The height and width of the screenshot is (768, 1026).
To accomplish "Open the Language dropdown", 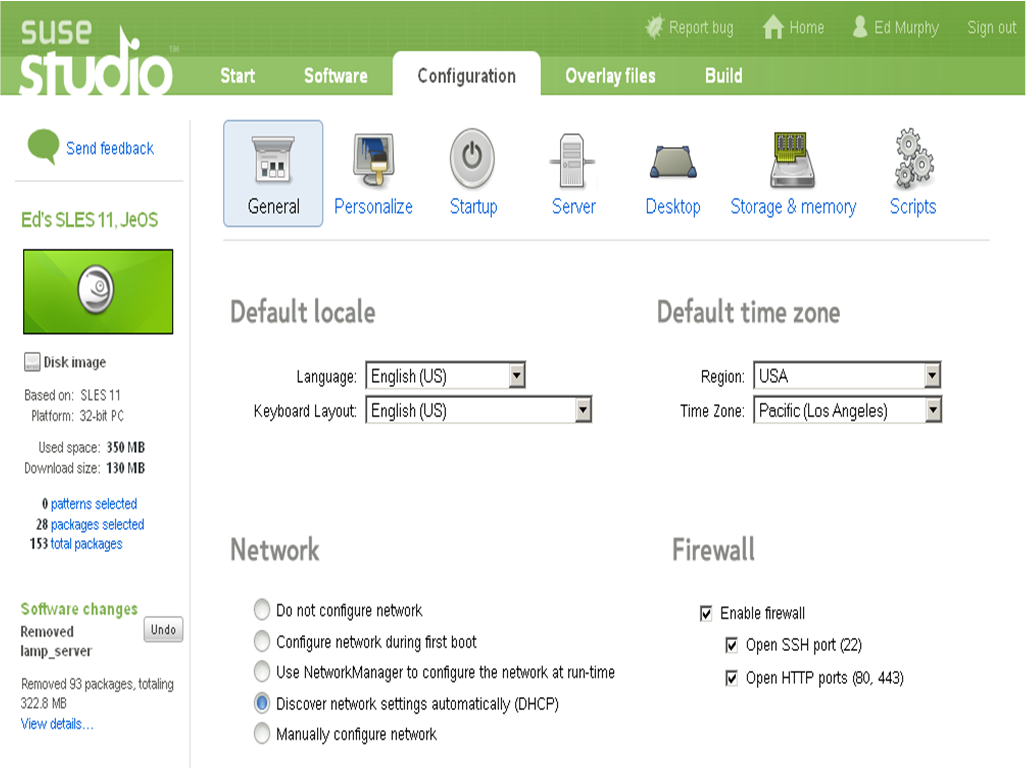I will coord(446,375).
